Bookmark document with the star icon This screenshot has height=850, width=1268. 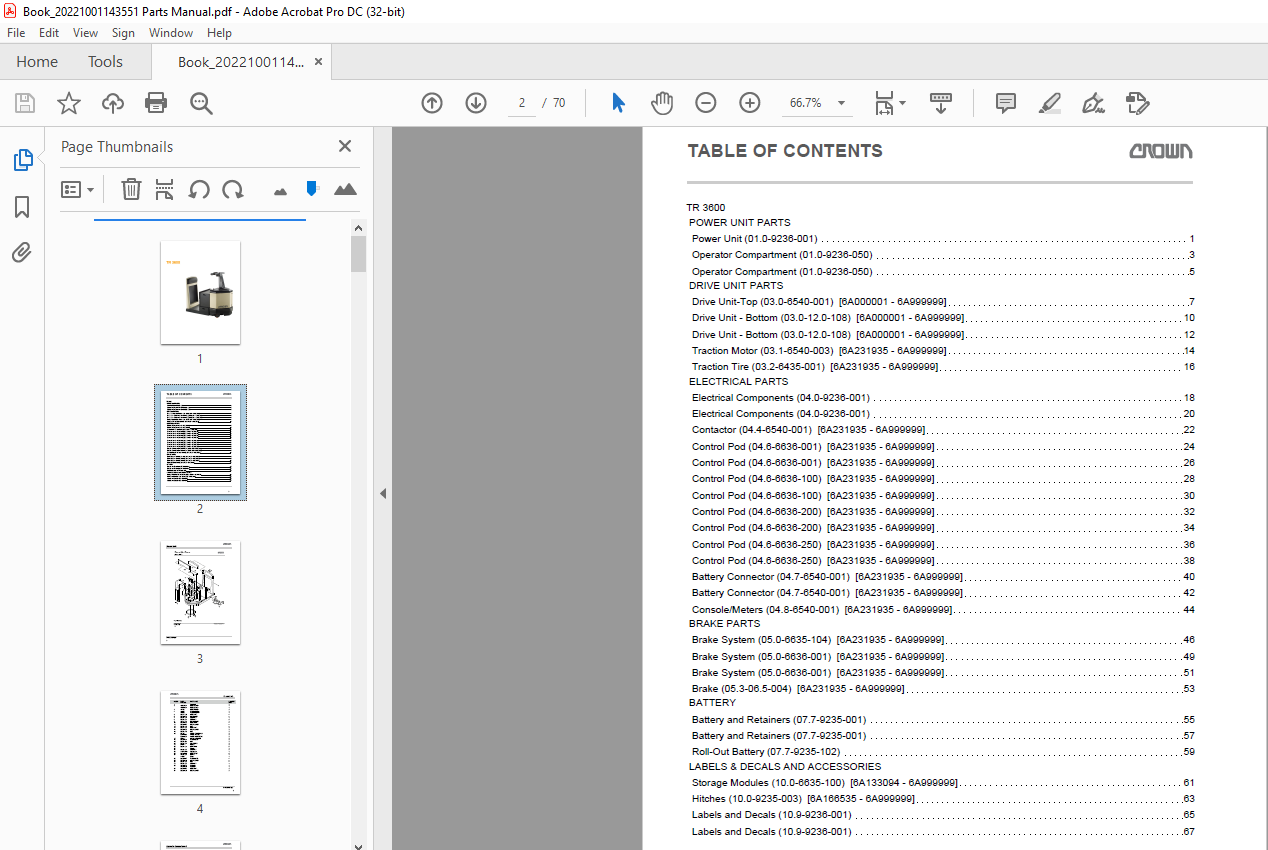(69, 103)
